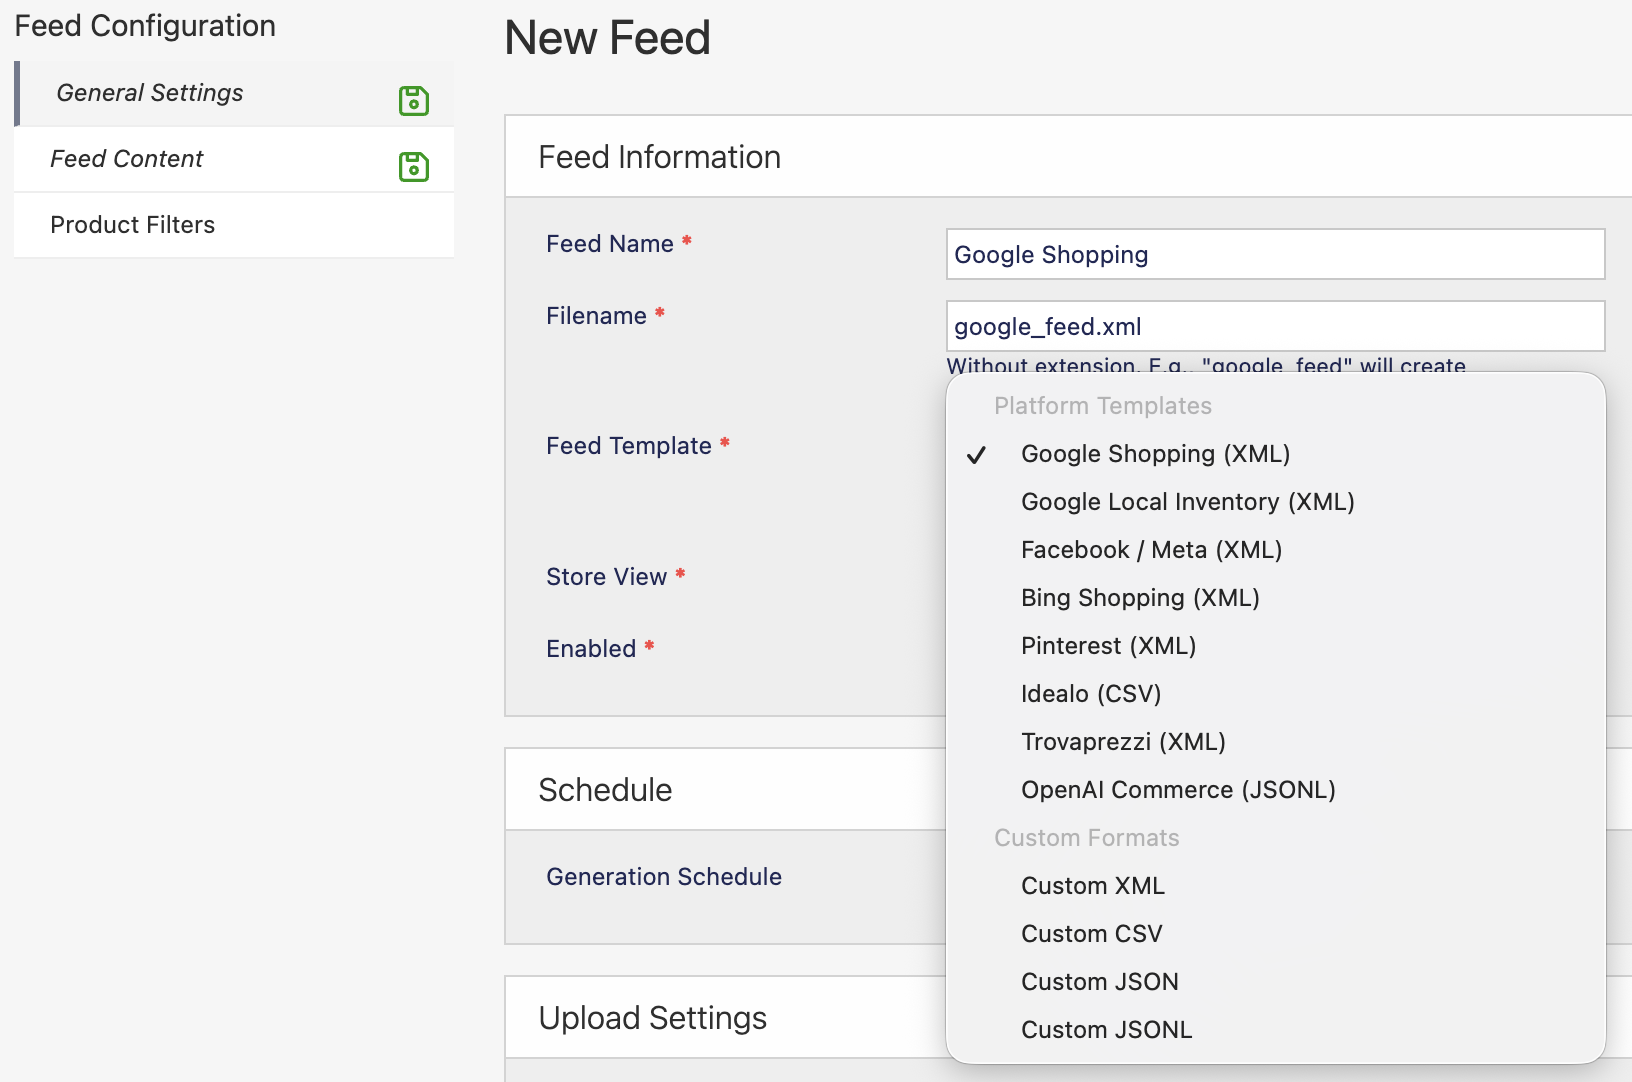Select Custom JSONL format option

[x=1275, y=1030]
